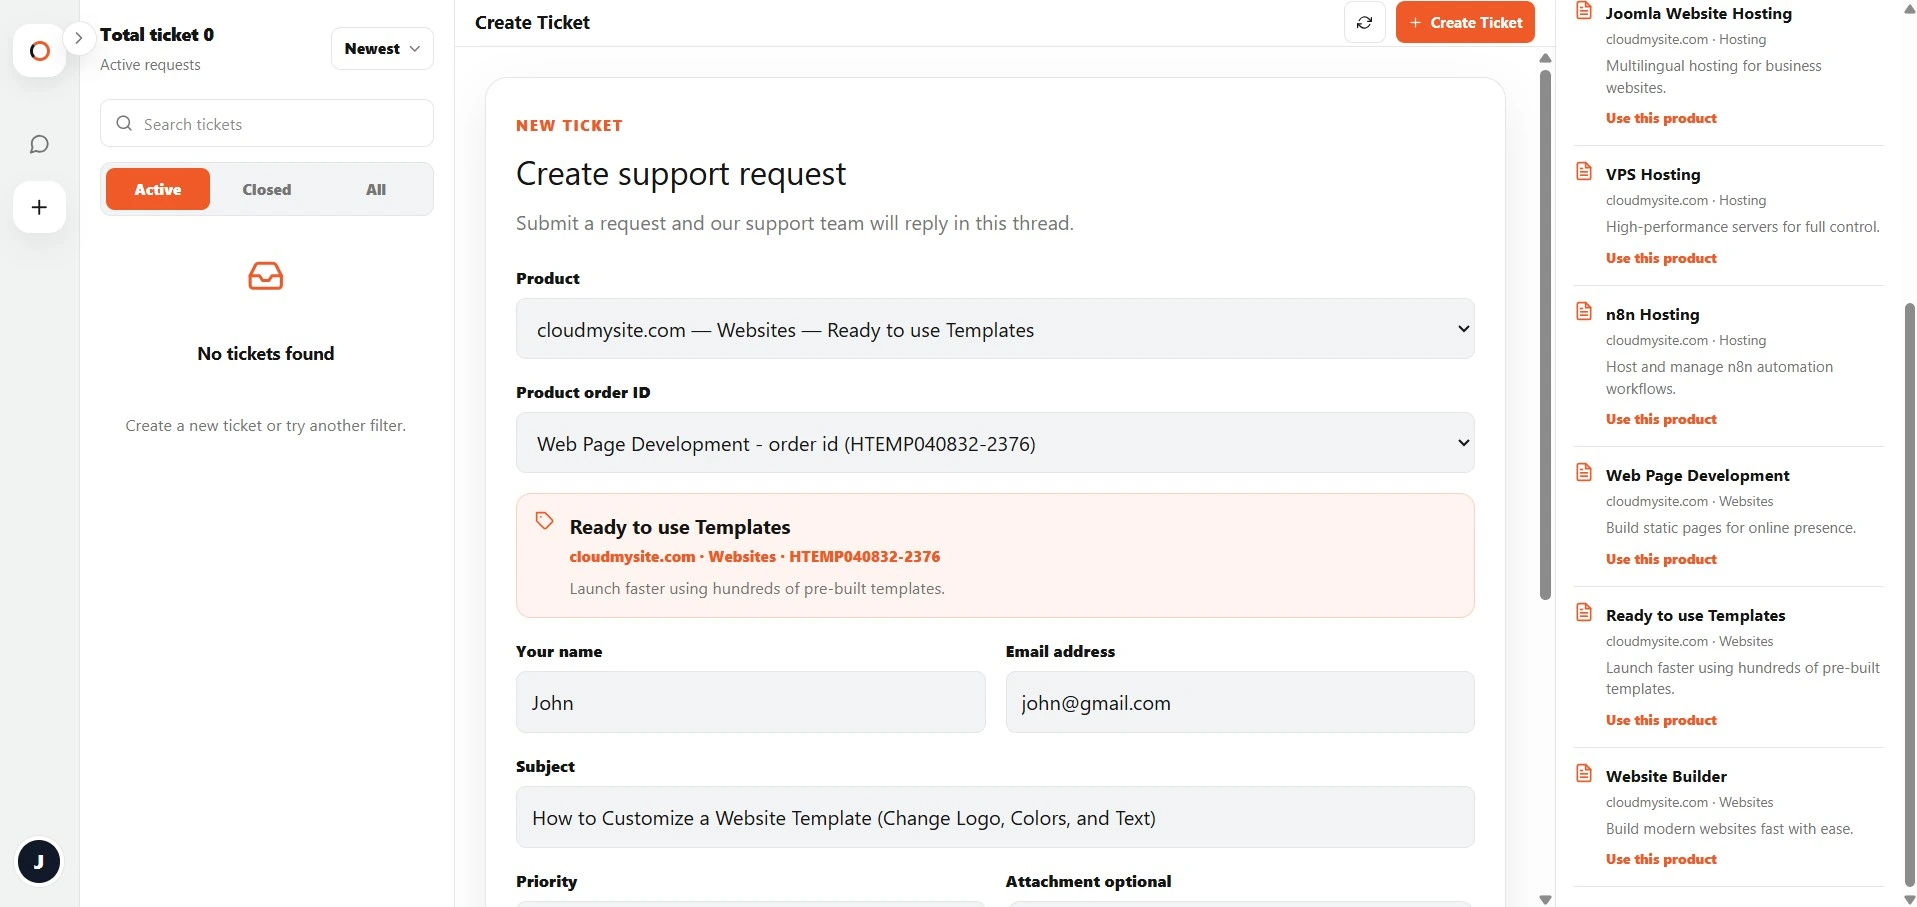Click the empty inbox tray icon

point(266,276)
